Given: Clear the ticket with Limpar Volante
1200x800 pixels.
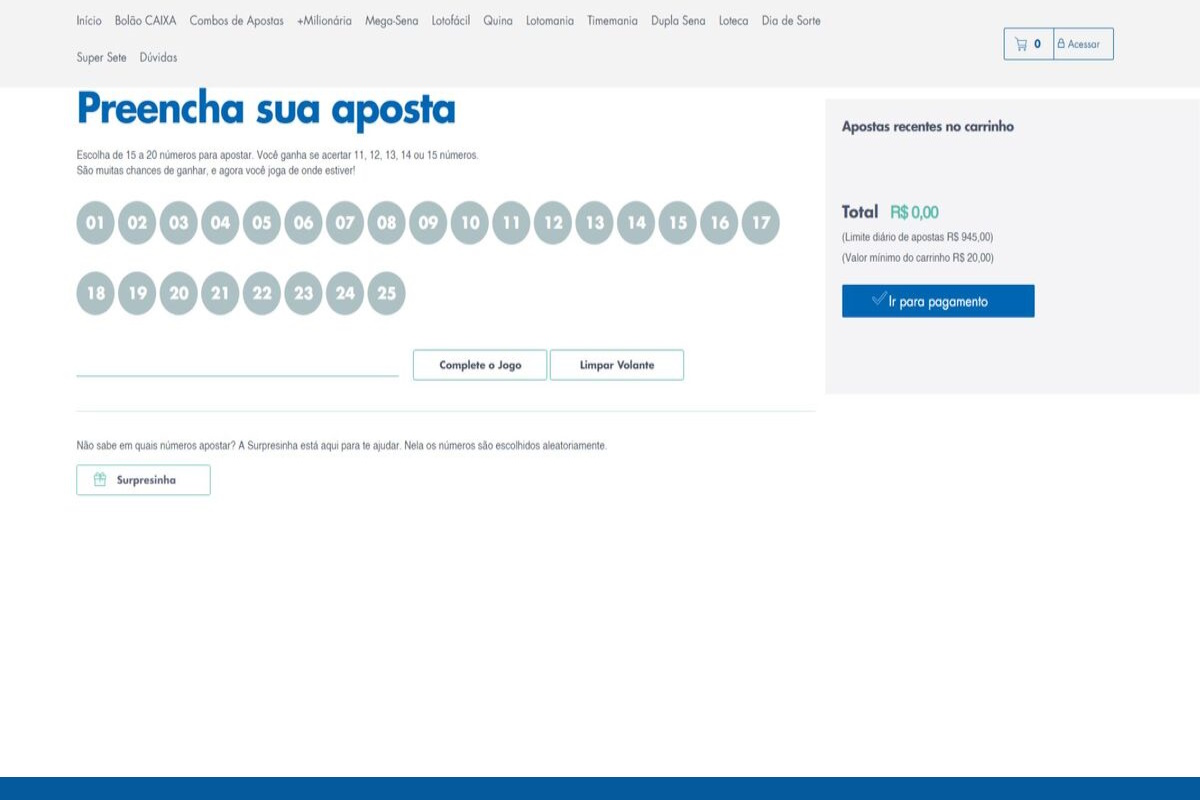Looking at the screenshot, I should click(617, 365).
